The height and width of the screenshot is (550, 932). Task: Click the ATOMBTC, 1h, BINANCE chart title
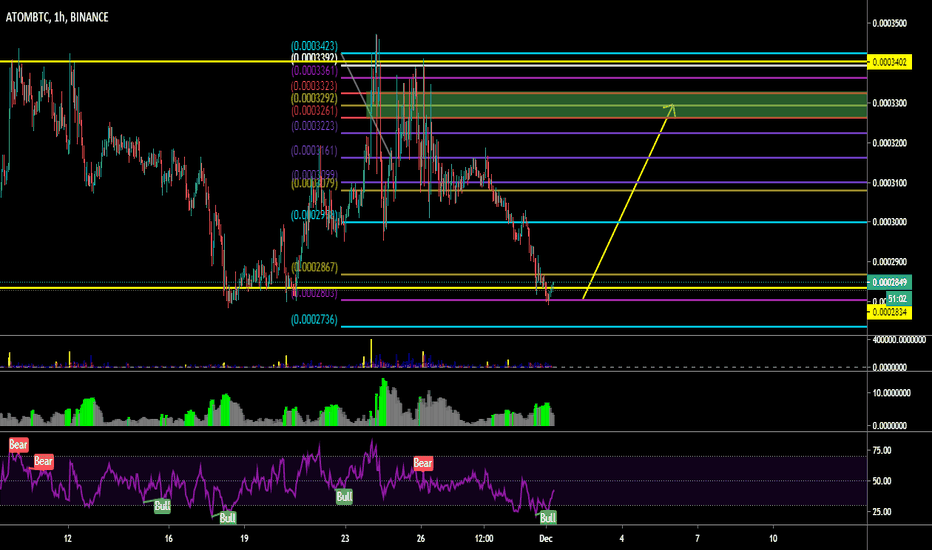57,17
